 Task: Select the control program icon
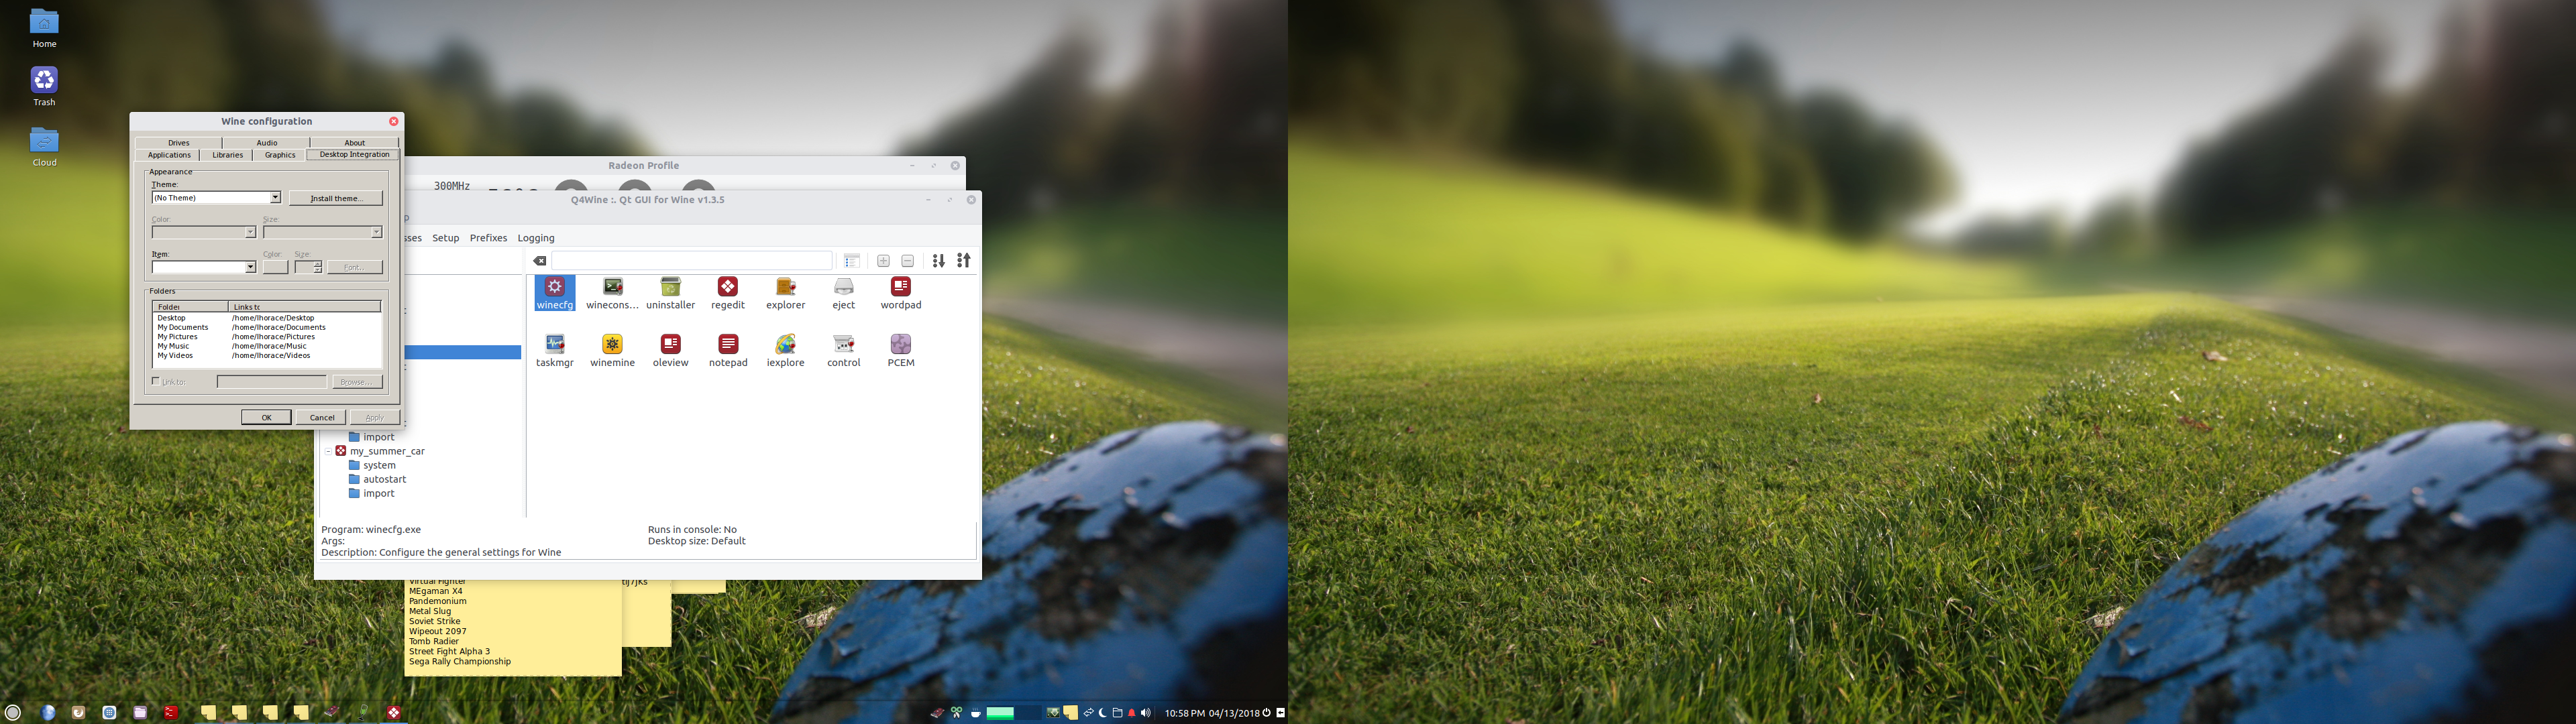pyautogui.click(x=843, y=351)
